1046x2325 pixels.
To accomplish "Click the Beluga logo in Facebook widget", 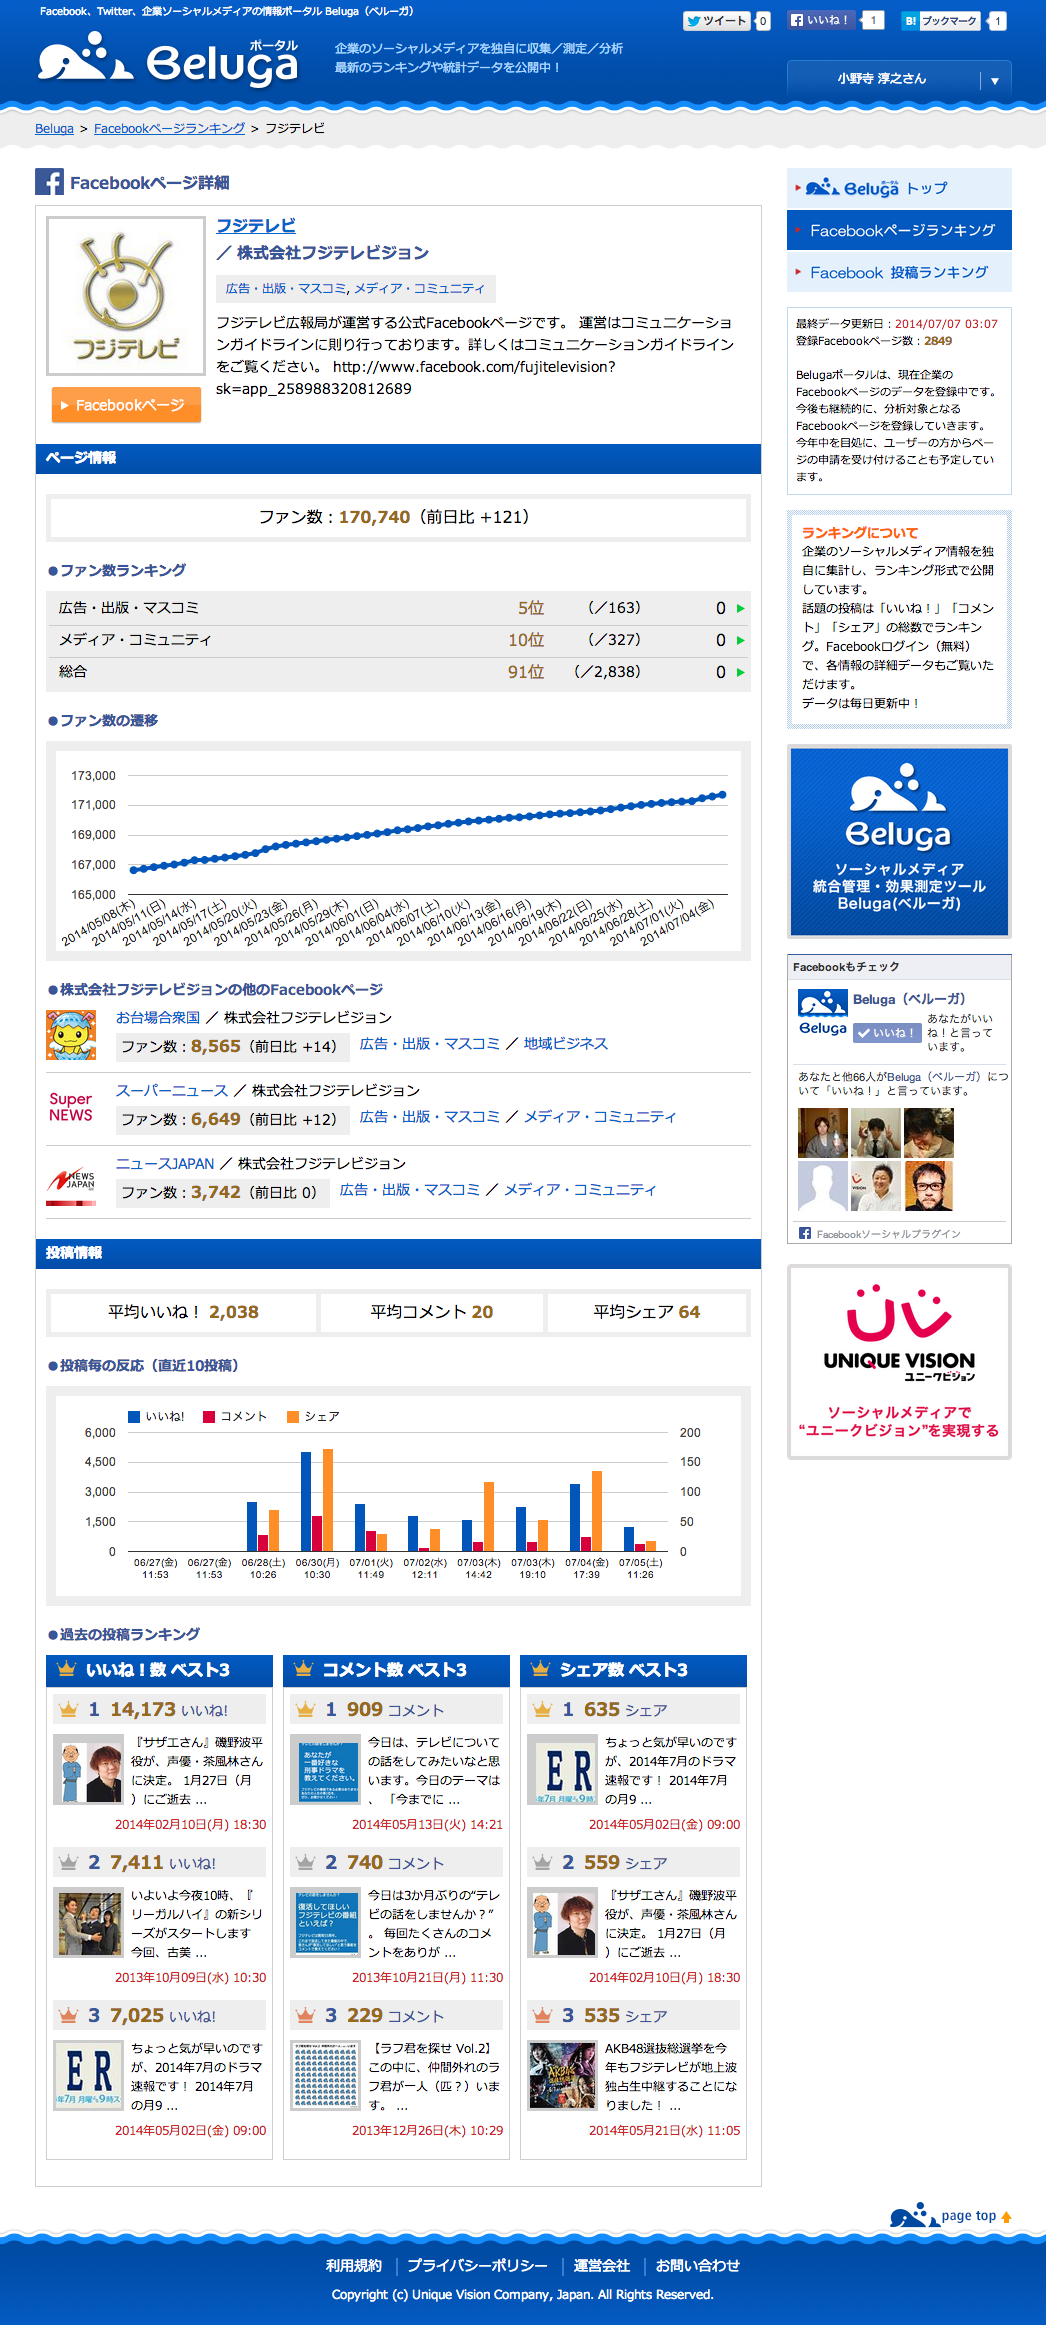I will click(x=823, y=1013).
